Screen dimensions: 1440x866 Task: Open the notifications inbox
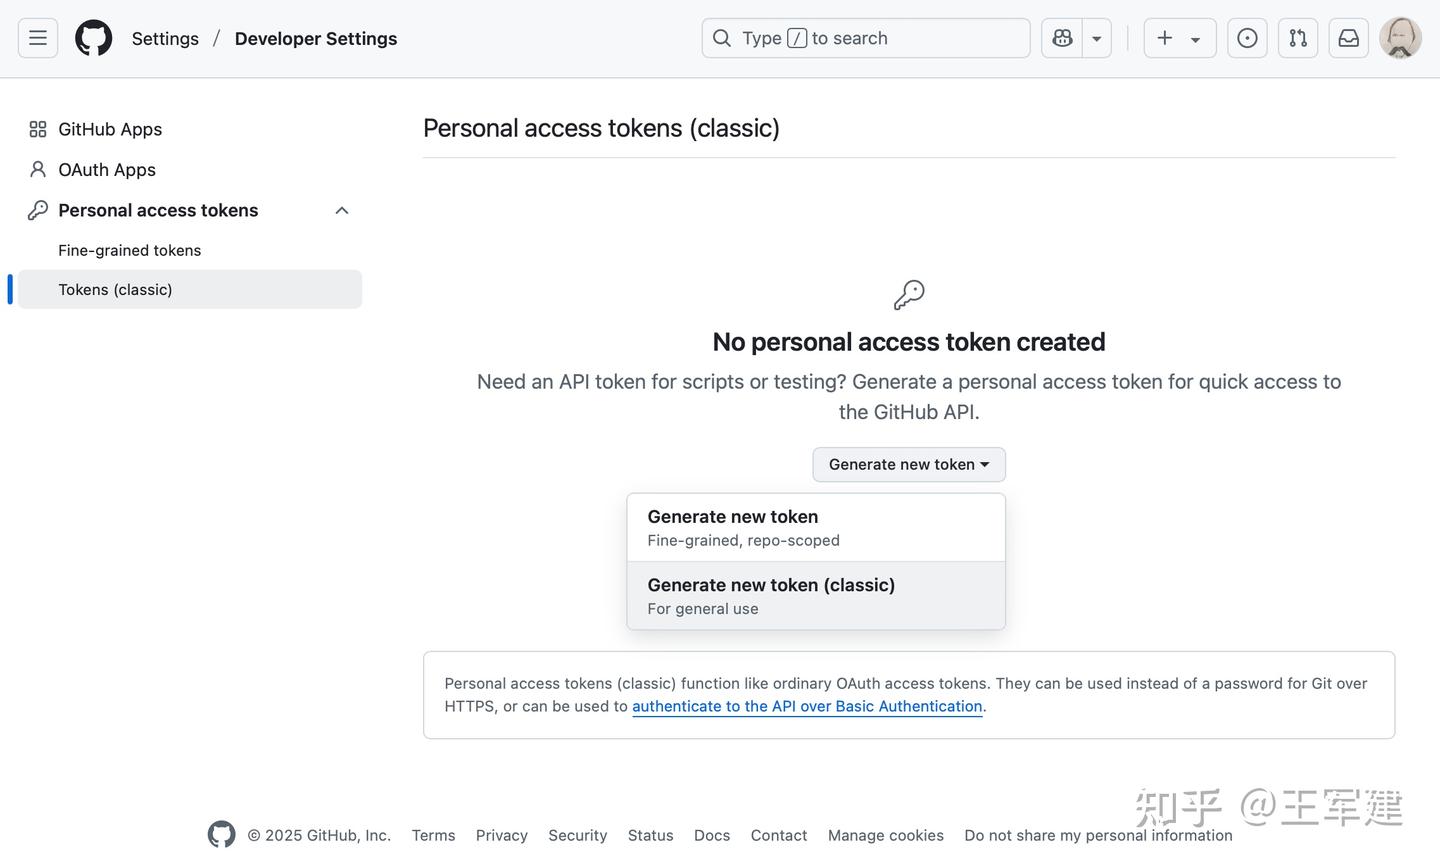[x=1348, y=37]
